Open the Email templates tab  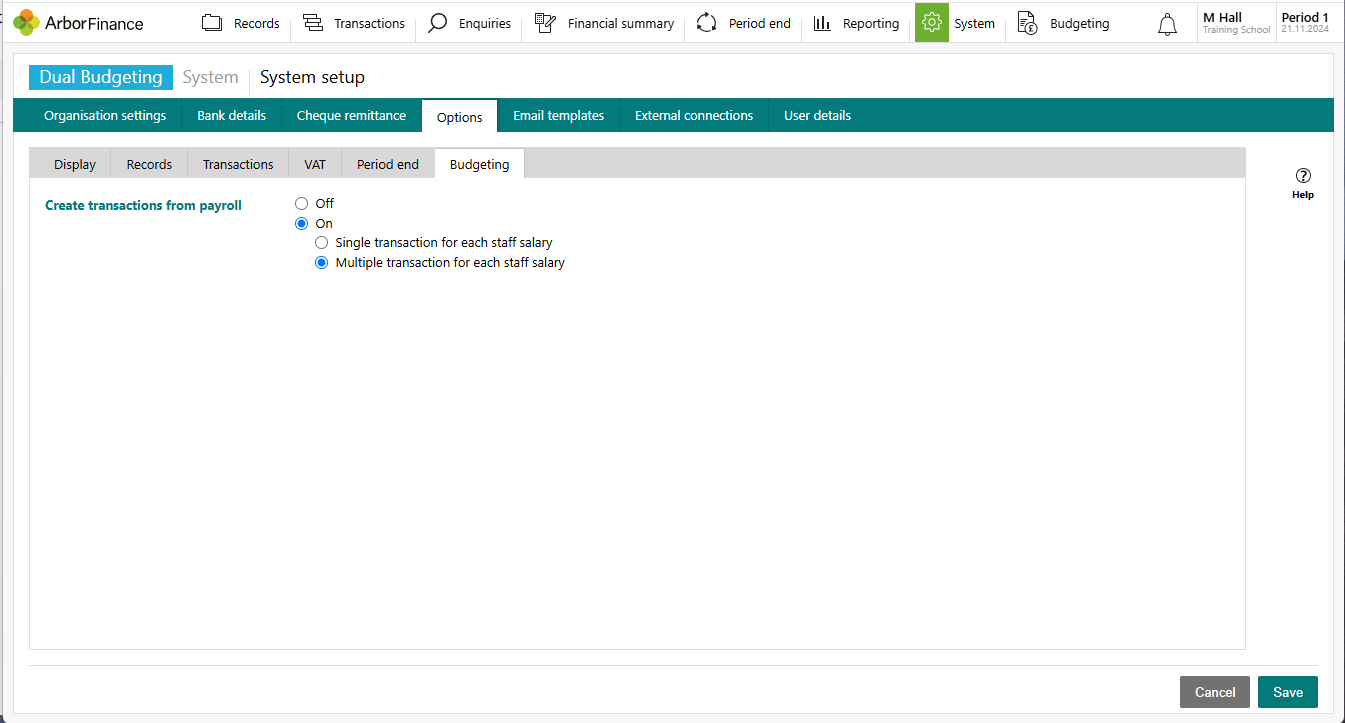pos(558,115)
